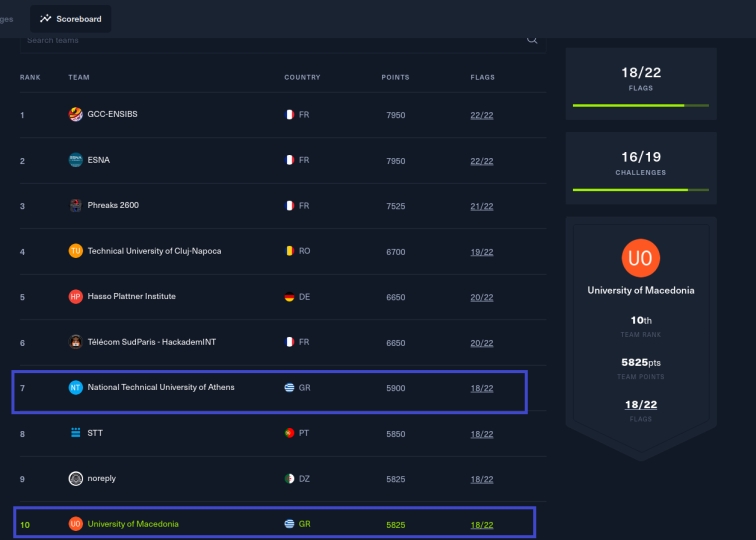
Task: Click University of Macedonia title in card
Action: [641, 290]
